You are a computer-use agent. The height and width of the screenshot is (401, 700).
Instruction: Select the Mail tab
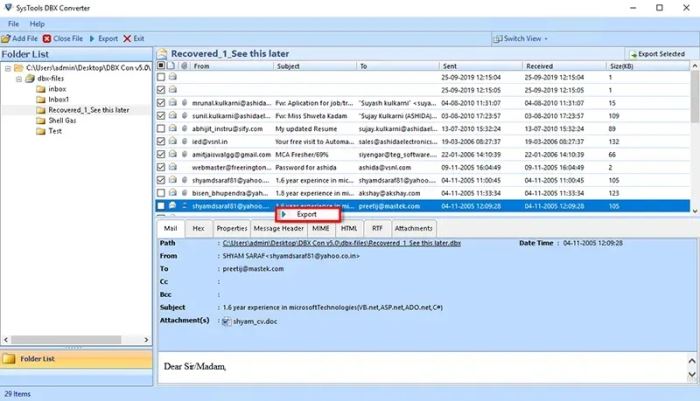tap(171, 228)
